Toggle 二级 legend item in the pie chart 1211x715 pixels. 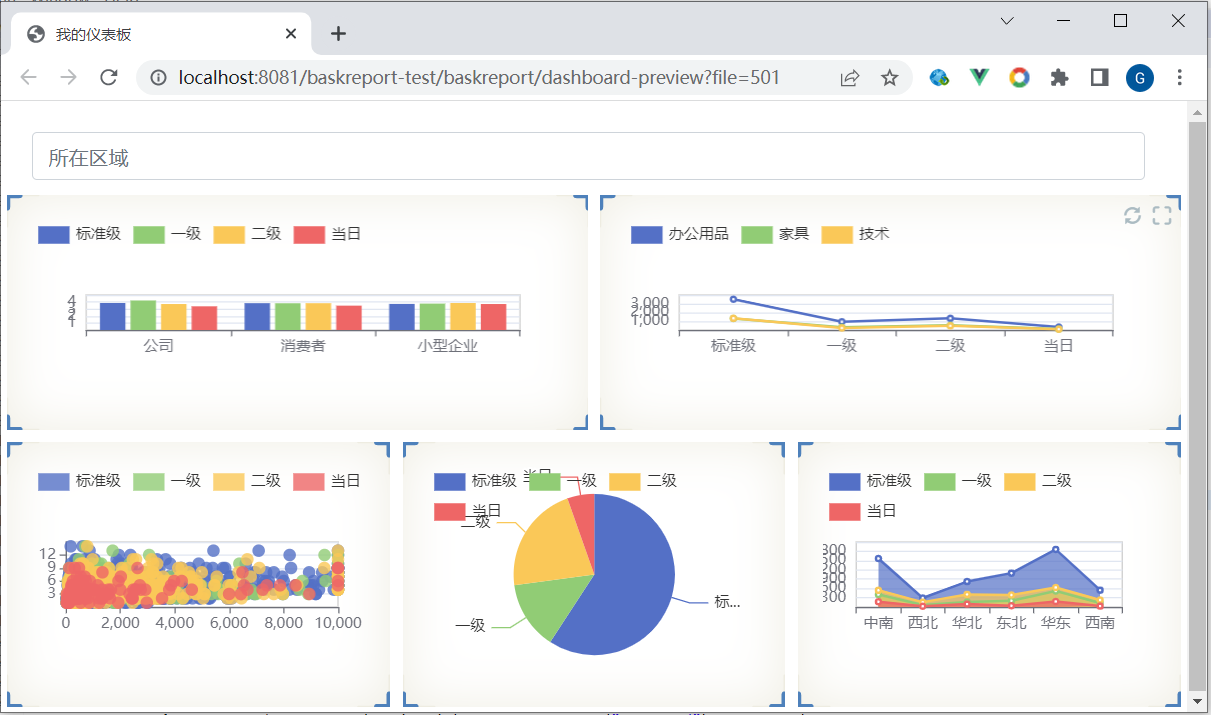(x=642, y=481)
